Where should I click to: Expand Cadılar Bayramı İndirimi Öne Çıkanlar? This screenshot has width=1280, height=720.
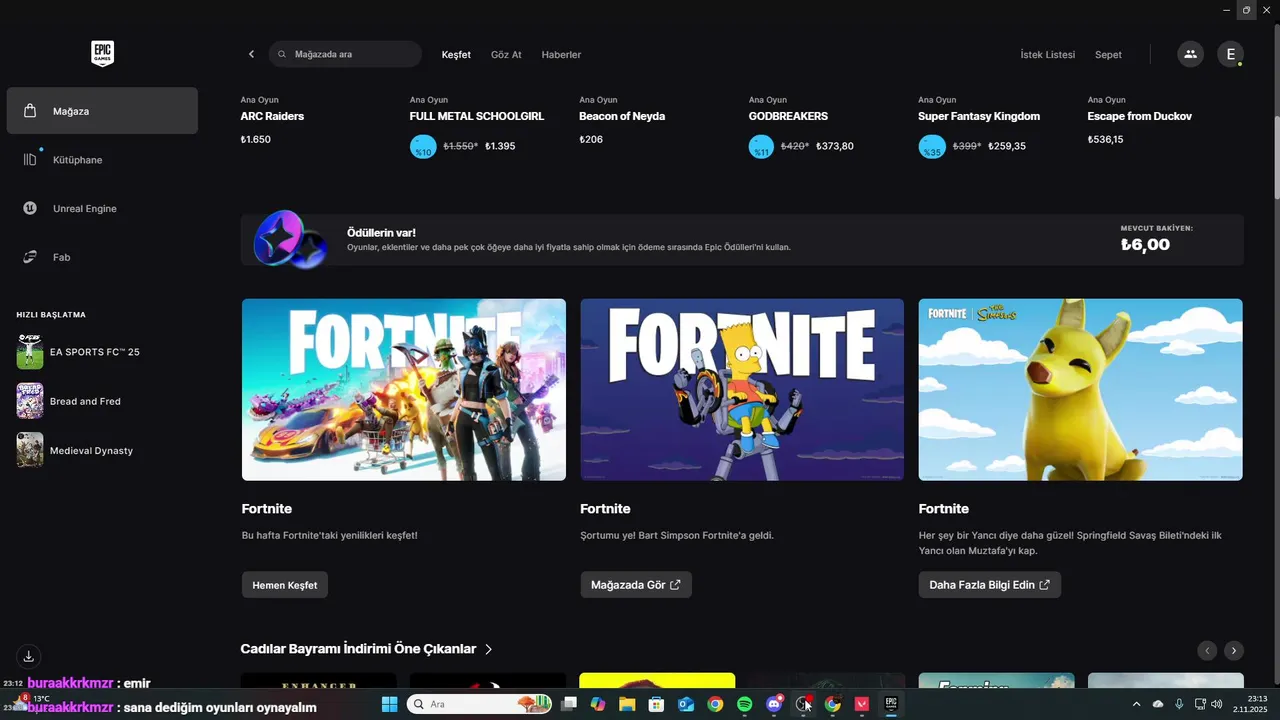tap(367, 649)
